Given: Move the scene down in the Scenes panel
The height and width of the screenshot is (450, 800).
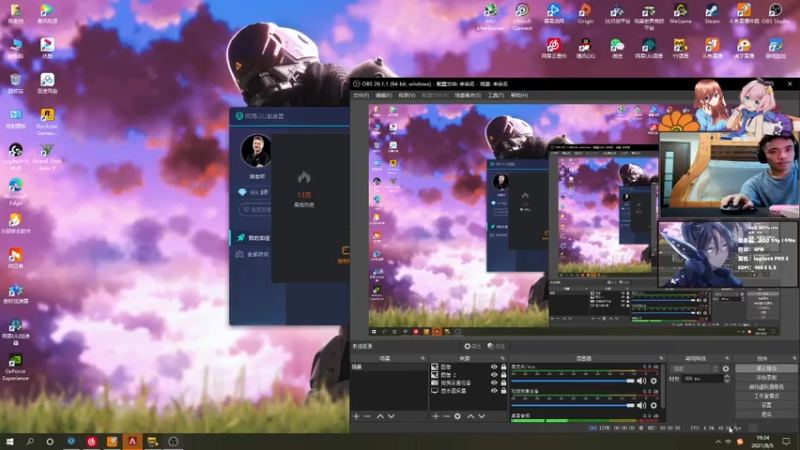Looking at the screenshot, I should pyautogui.click(x=391, y=416).
